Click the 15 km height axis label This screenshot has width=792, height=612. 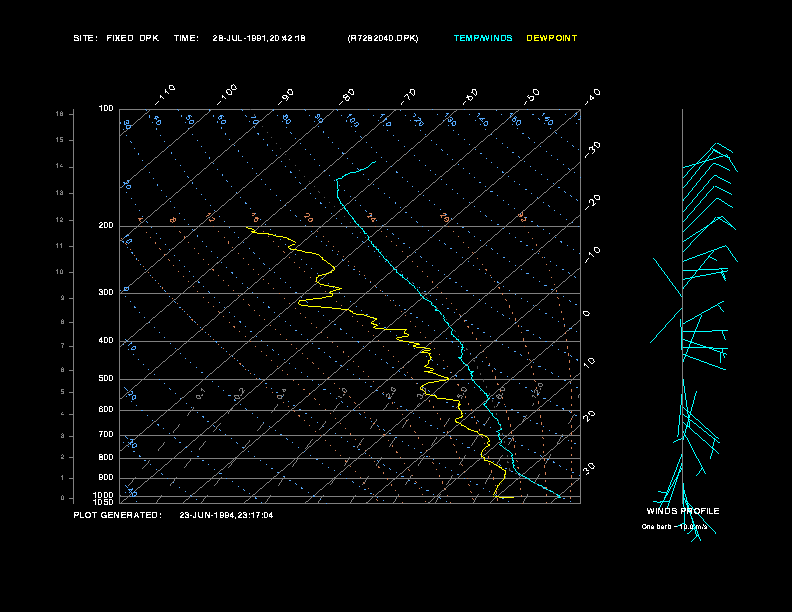pyautogui.click(x=60, y=140)
